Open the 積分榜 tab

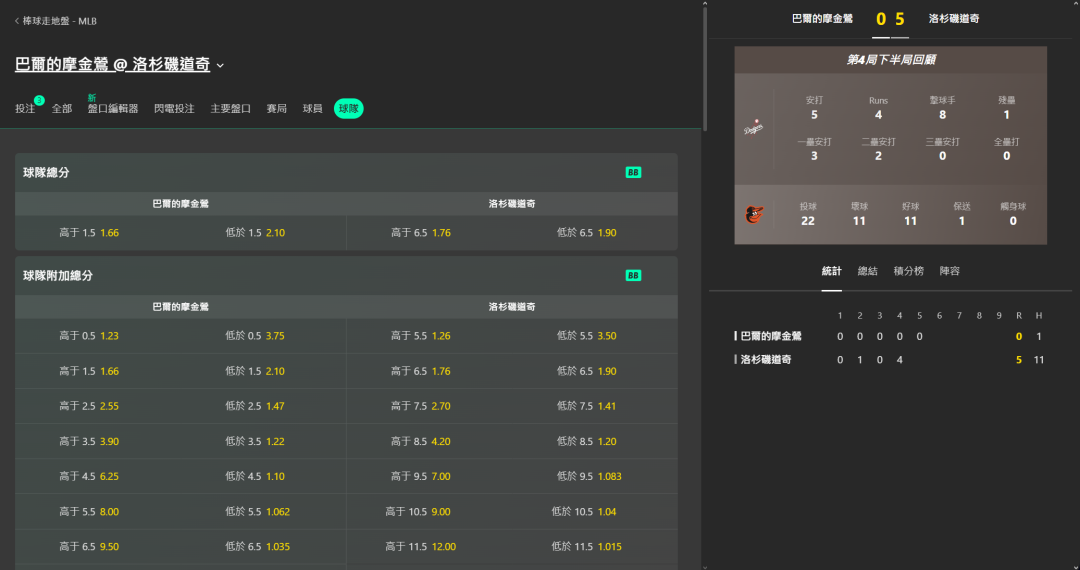[908, 271]
